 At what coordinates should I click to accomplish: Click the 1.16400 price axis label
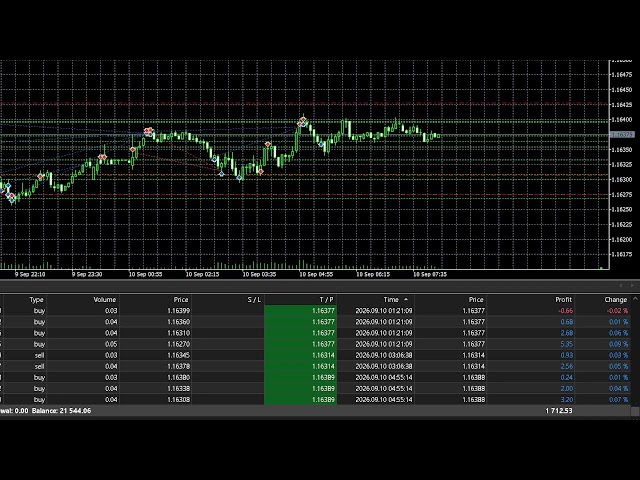click(621, 120)
